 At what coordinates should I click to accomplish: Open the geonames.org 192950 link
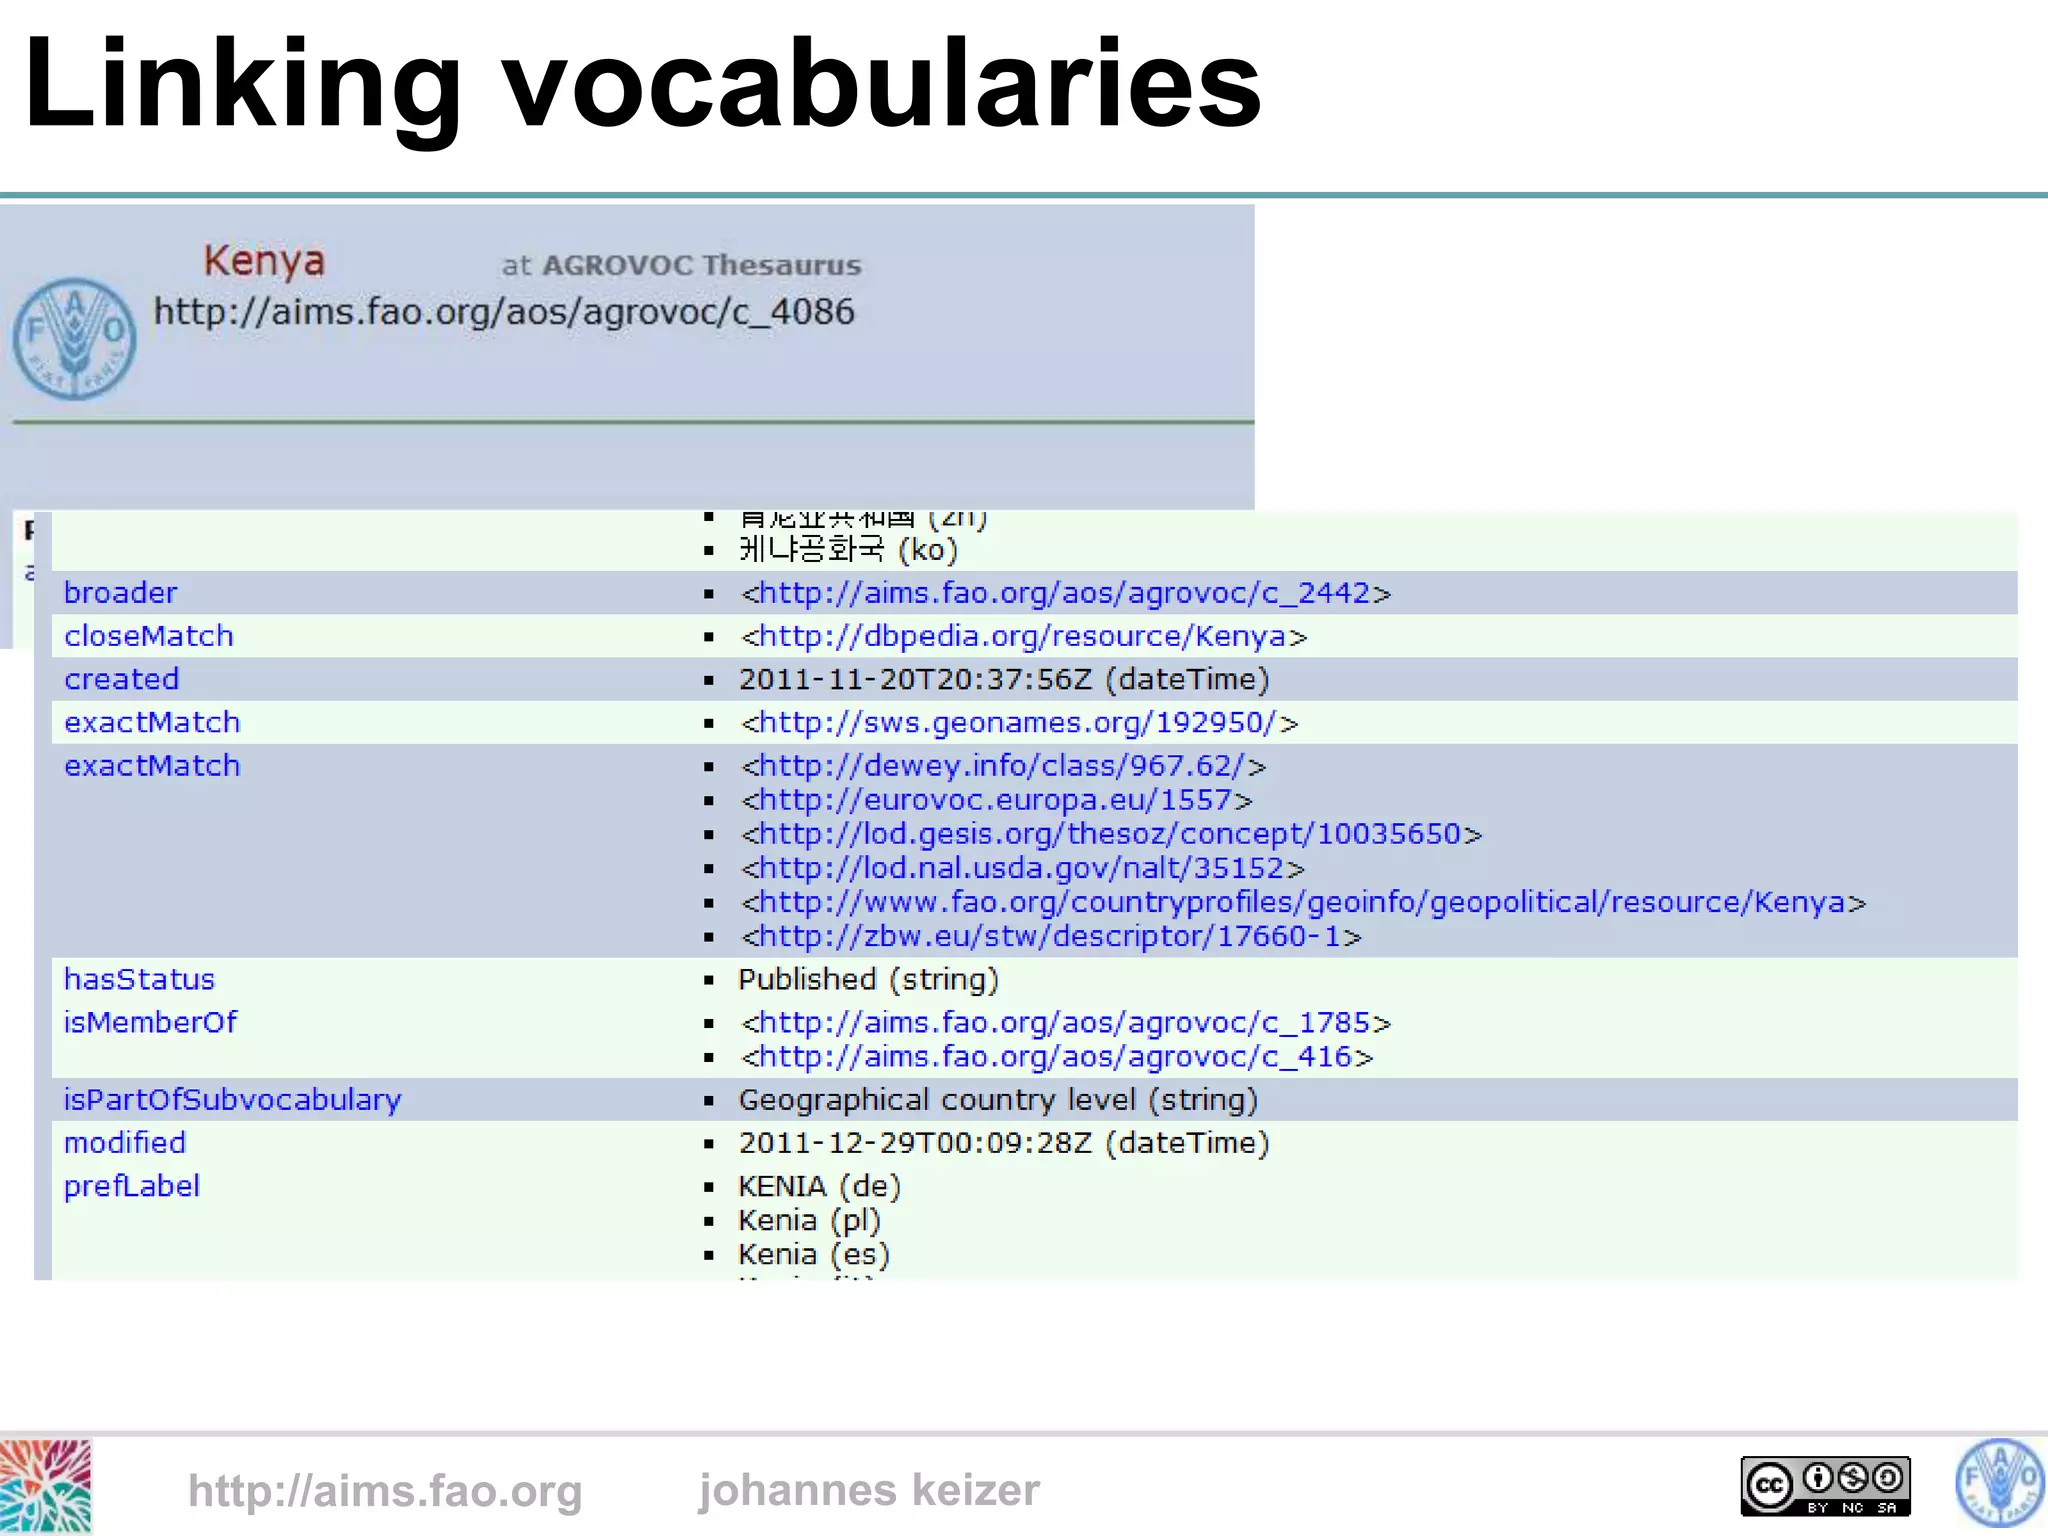pyautogui.click(x=1018, y=722)
